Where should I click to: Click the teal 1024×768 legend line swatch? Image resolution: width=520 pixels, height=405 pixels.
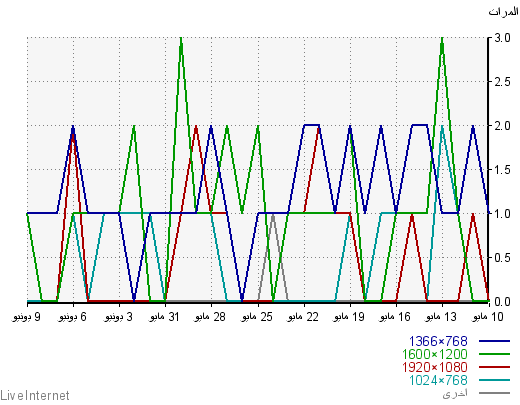(494, 380)
